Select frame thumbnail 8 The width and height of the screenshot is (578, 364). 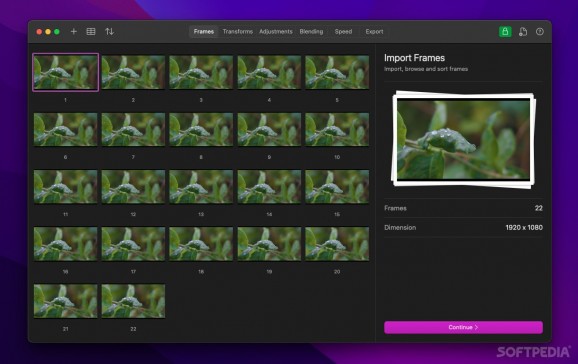coord(201,129)
